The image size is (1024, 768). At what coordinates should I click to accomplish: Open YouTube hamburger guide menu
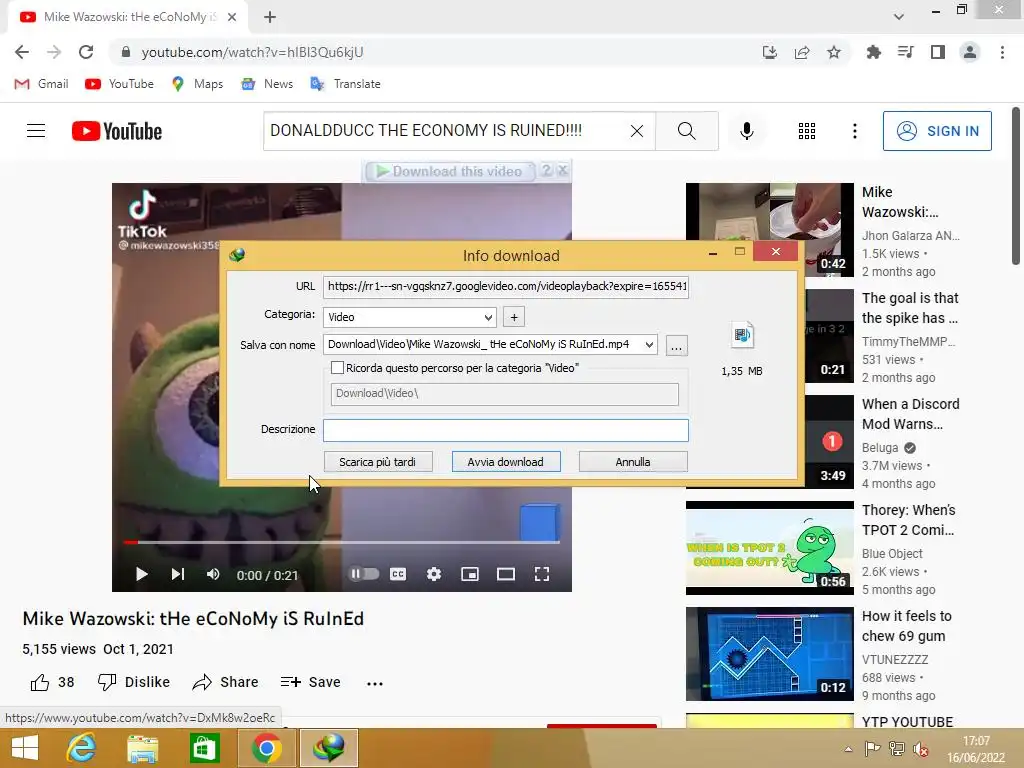coord(36,131)
